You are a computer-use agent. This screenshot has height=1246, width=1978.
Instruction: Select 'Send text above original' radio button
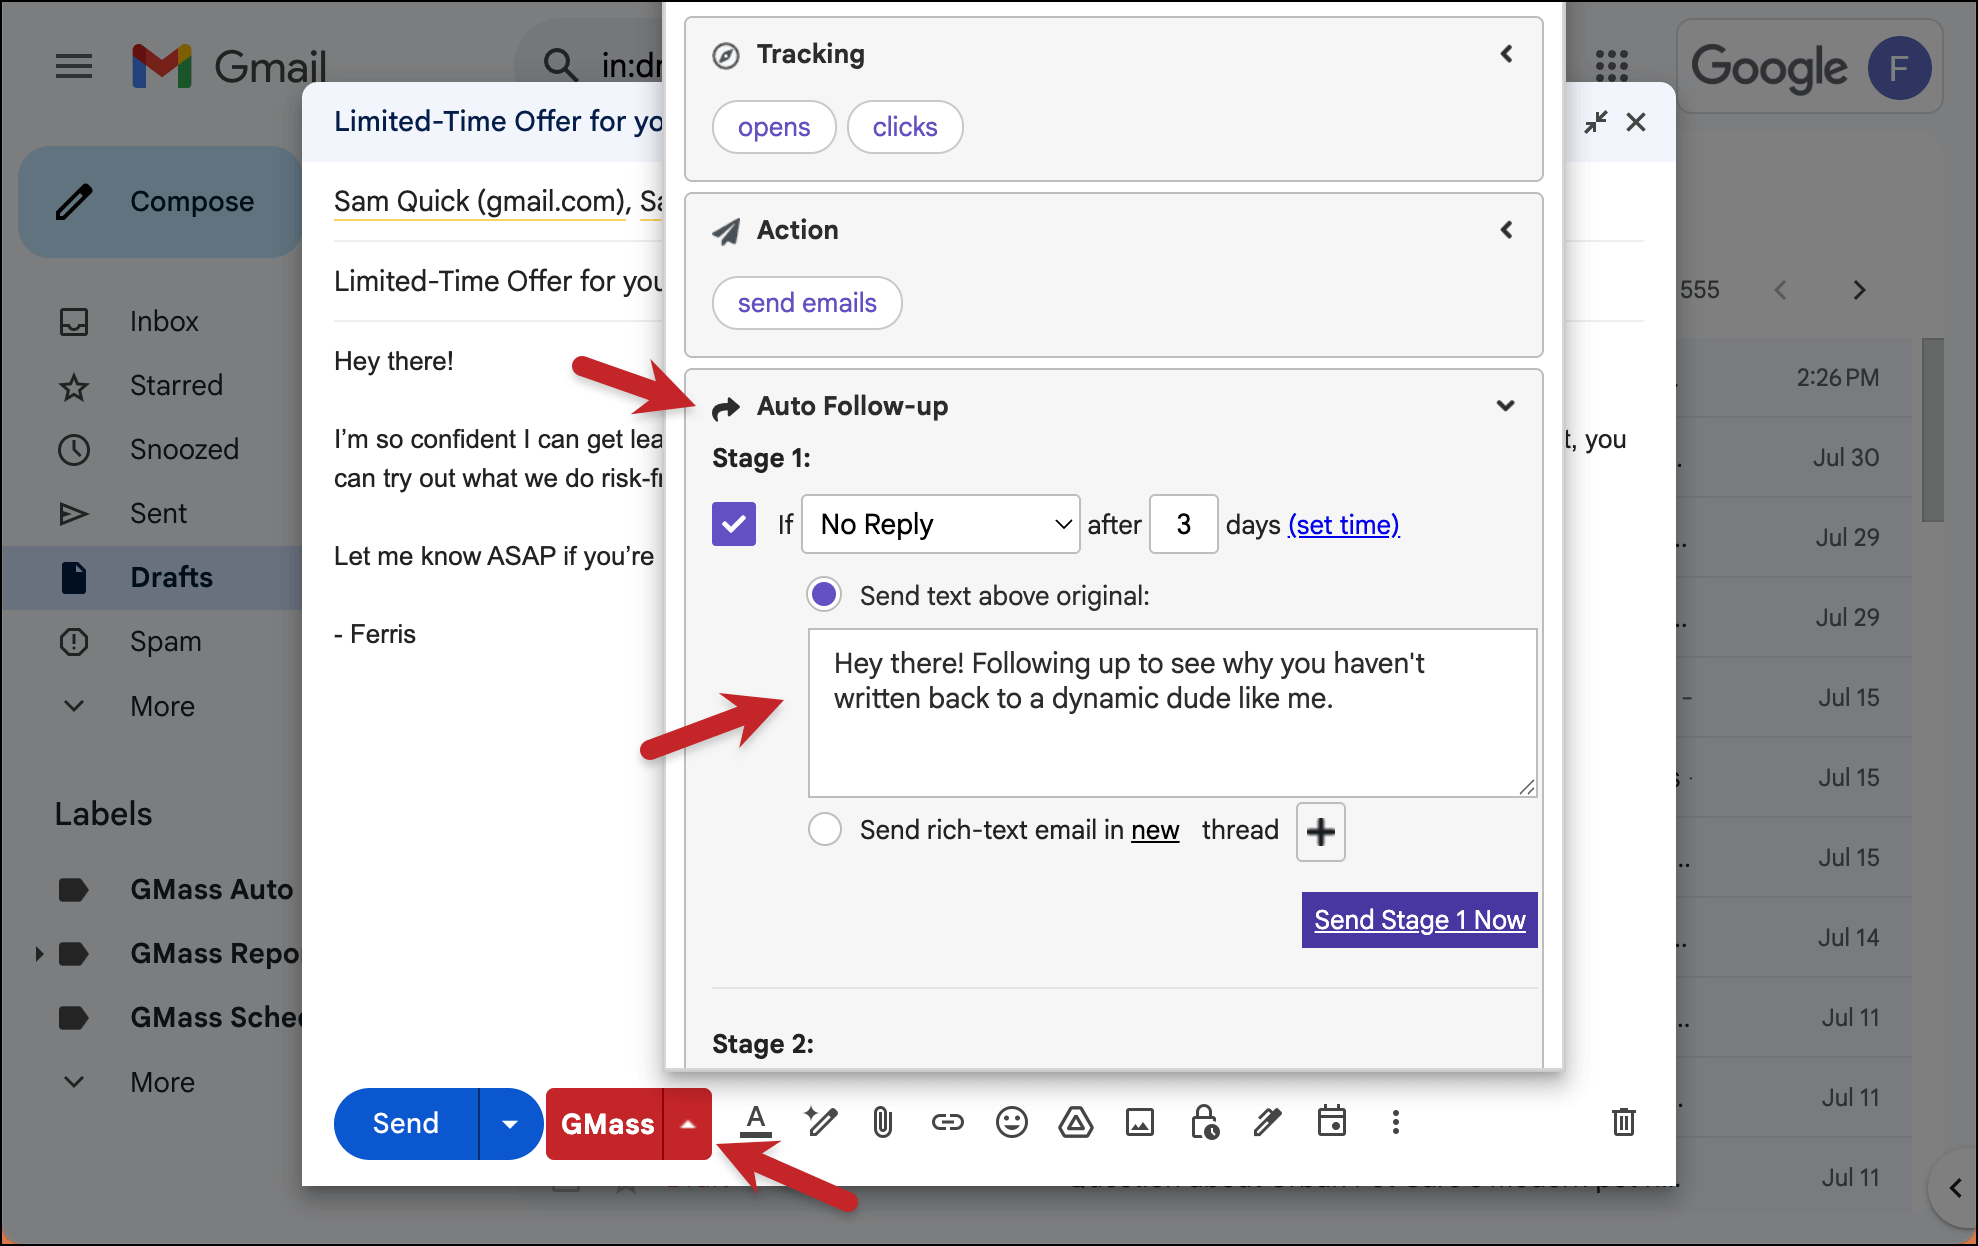coord(824,595)
